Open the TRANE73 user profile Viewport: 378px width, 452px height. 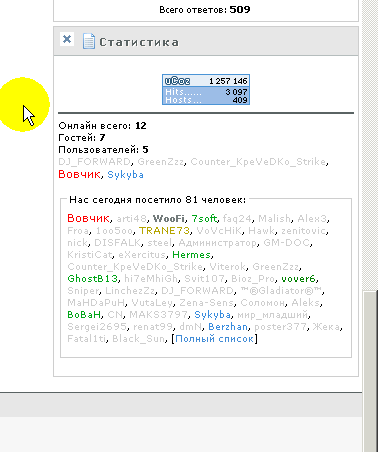[164, 231]
